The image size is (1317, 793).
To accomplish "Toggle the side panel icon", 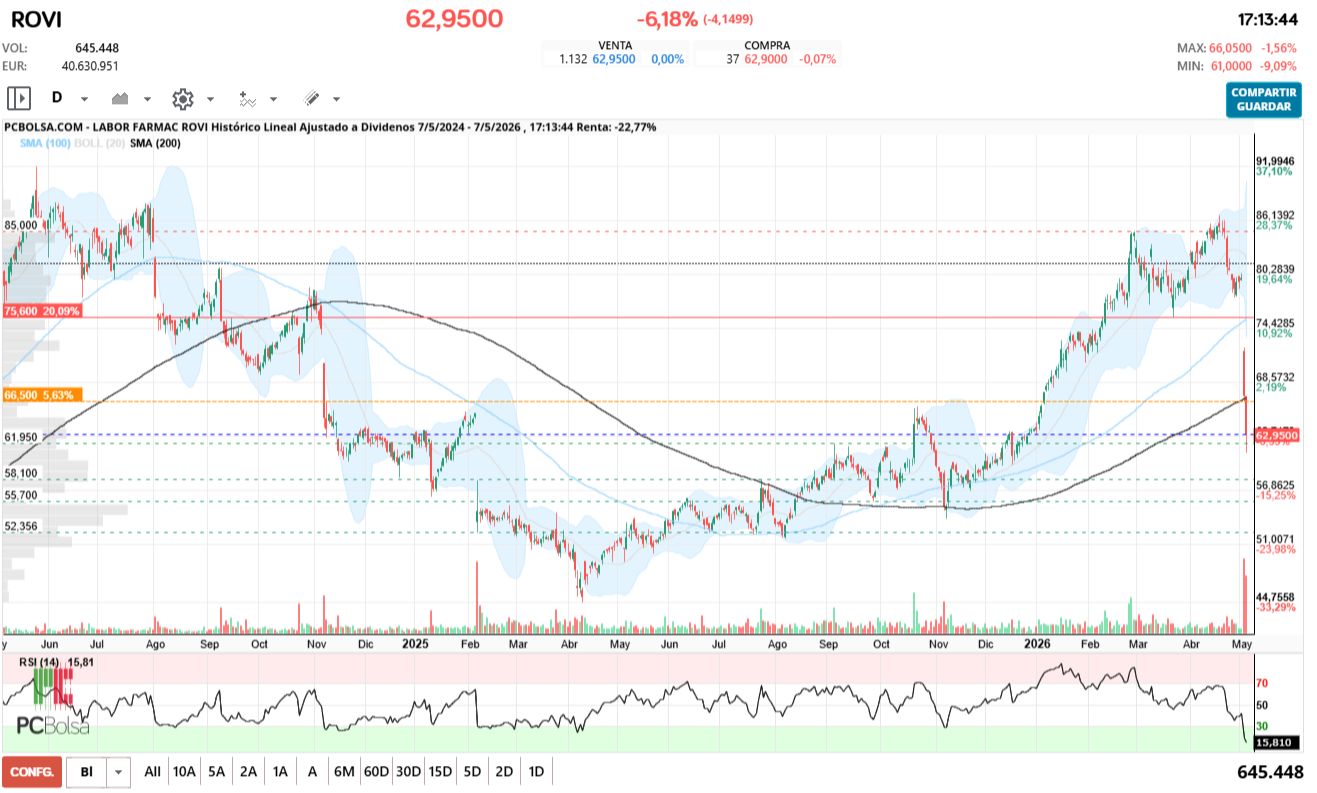I will (x=19, y=98).
